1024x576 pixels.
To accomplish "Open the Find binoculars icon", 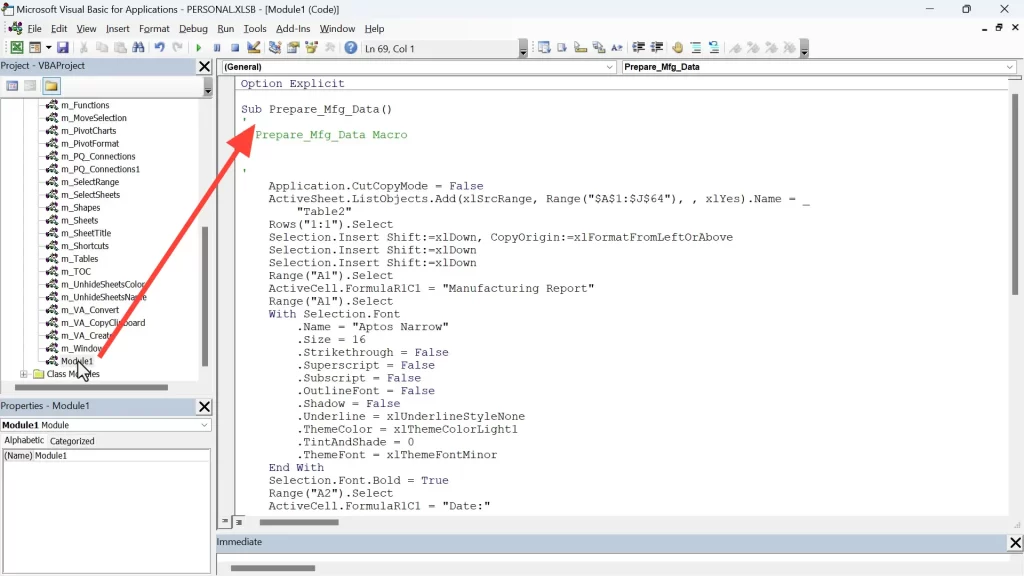I will pyautogui.click(x=138, y=48).
